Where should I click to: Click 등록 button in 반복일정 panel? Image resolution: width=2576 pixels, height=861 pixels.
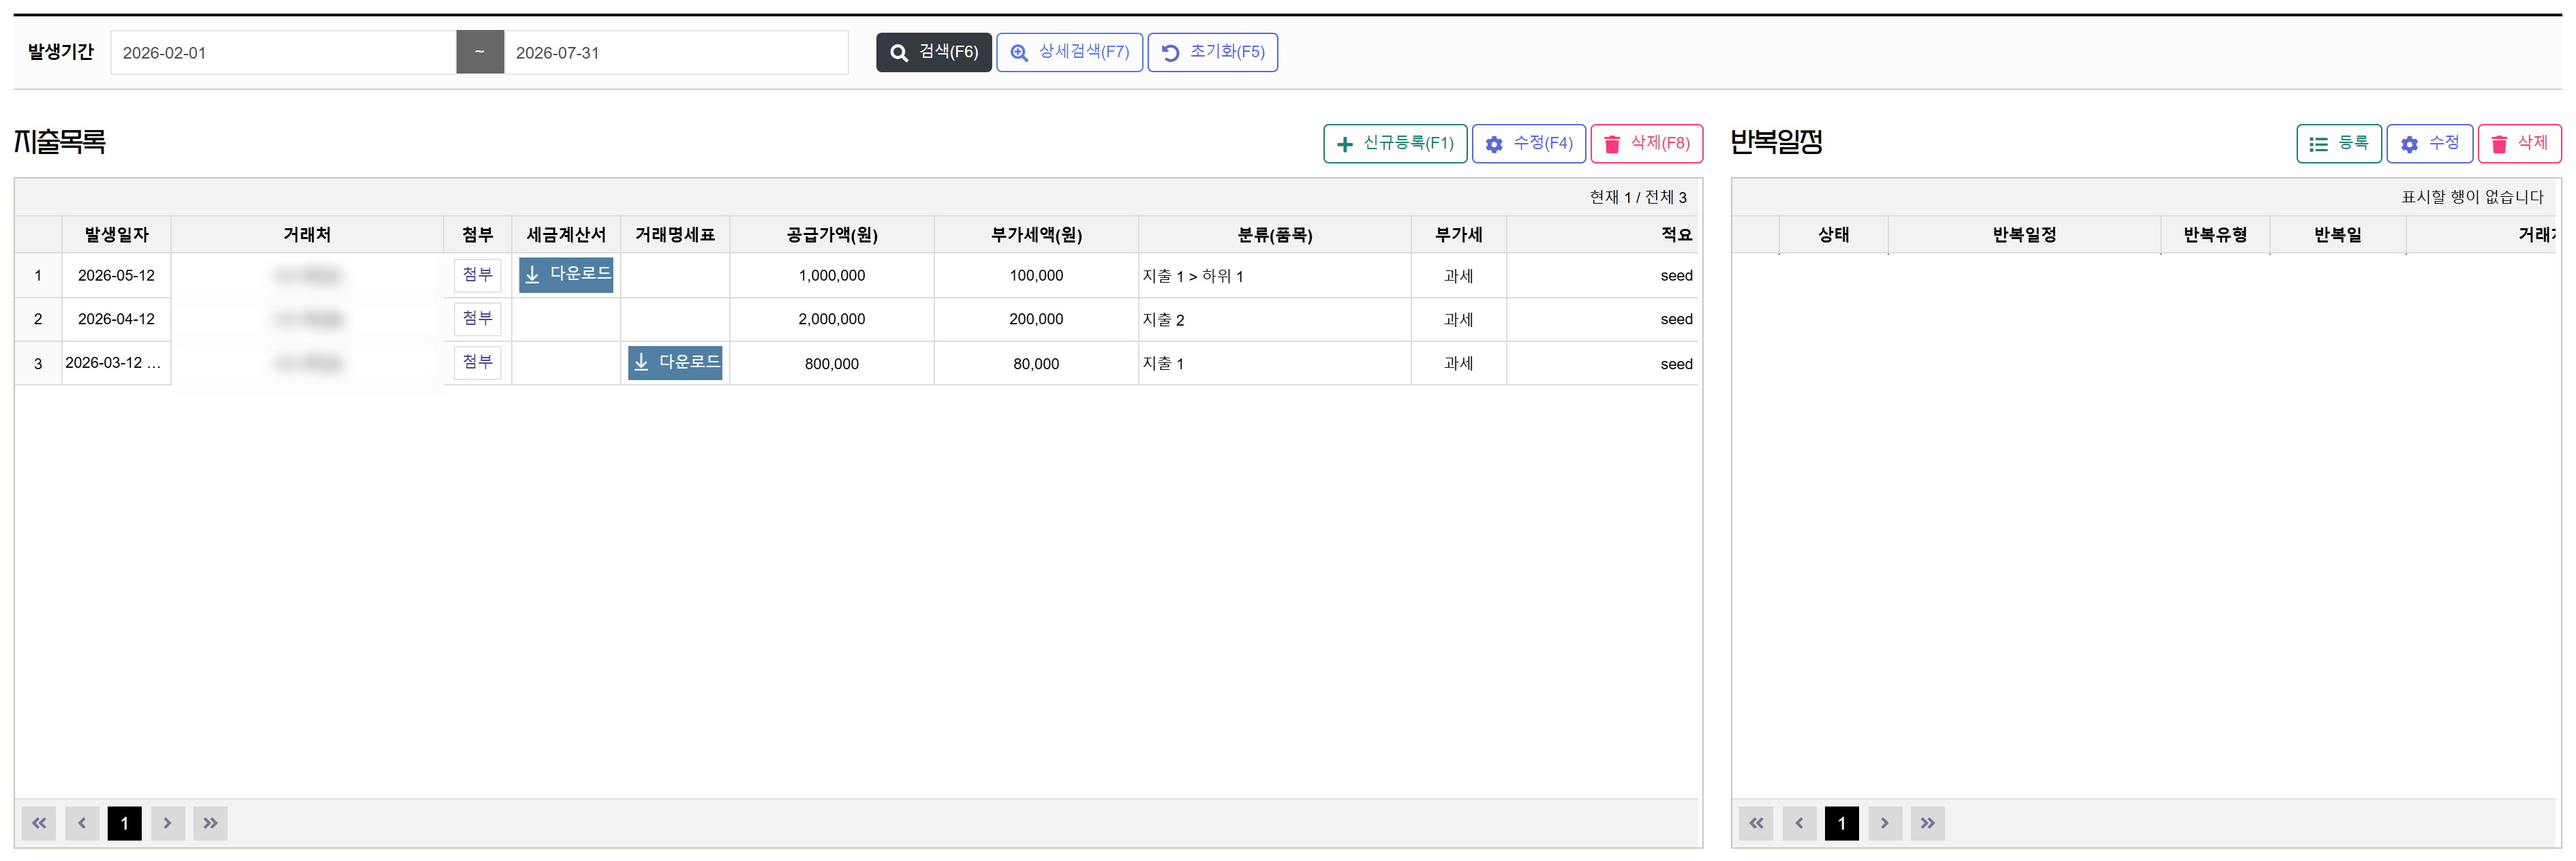coord(2338,144)
